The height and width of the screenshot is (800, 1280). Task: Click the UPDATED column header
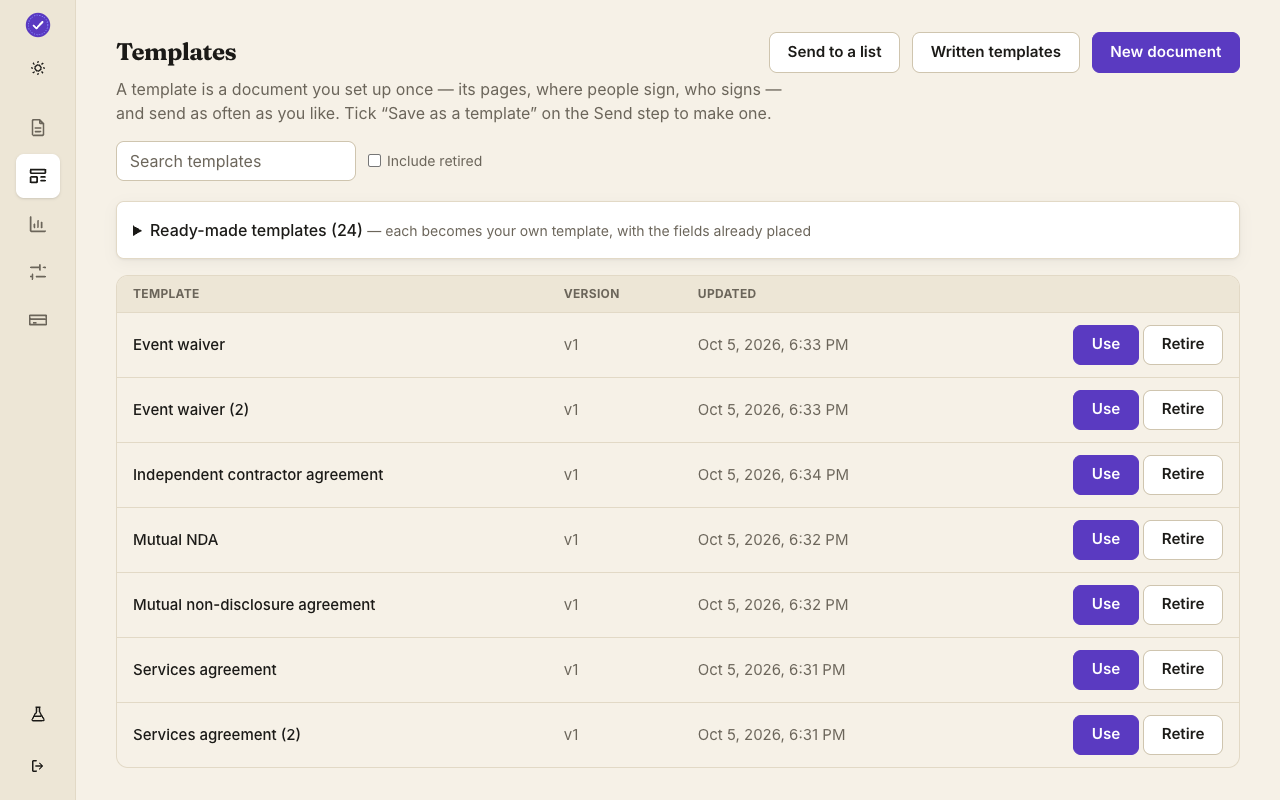[727, 294]
